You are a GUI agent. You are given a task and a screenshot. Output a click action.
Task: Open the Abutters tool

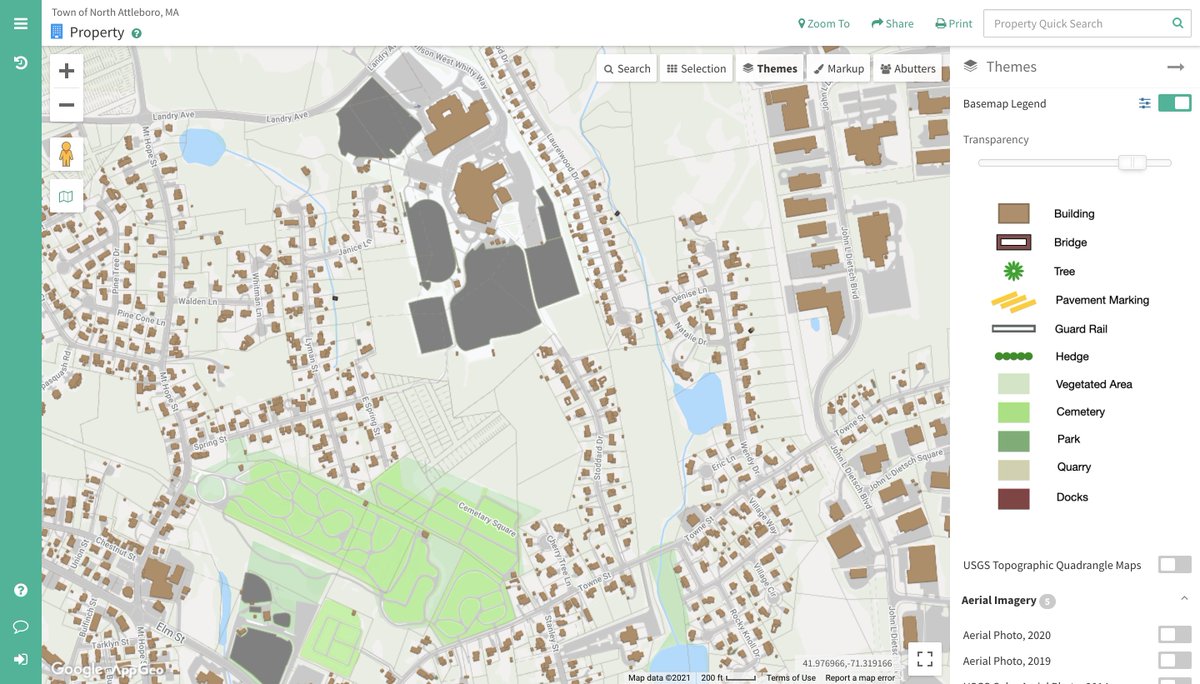(x=908, y=68)
